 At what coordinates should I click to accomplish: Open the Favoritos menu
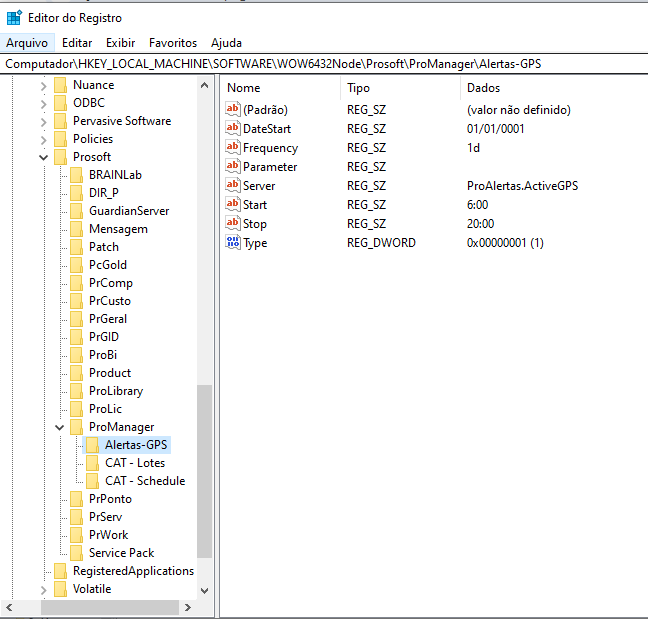pyautogui.click(x=173, y=43)
